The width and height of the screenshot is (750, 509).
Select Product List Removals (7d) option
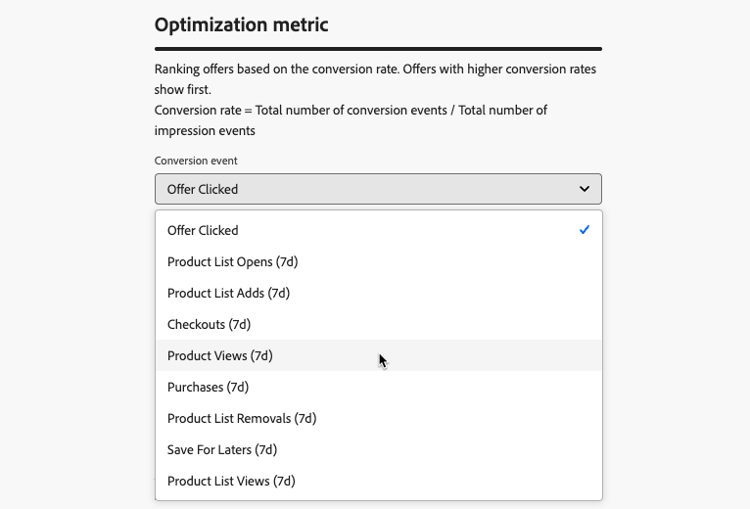click(241, 418)
